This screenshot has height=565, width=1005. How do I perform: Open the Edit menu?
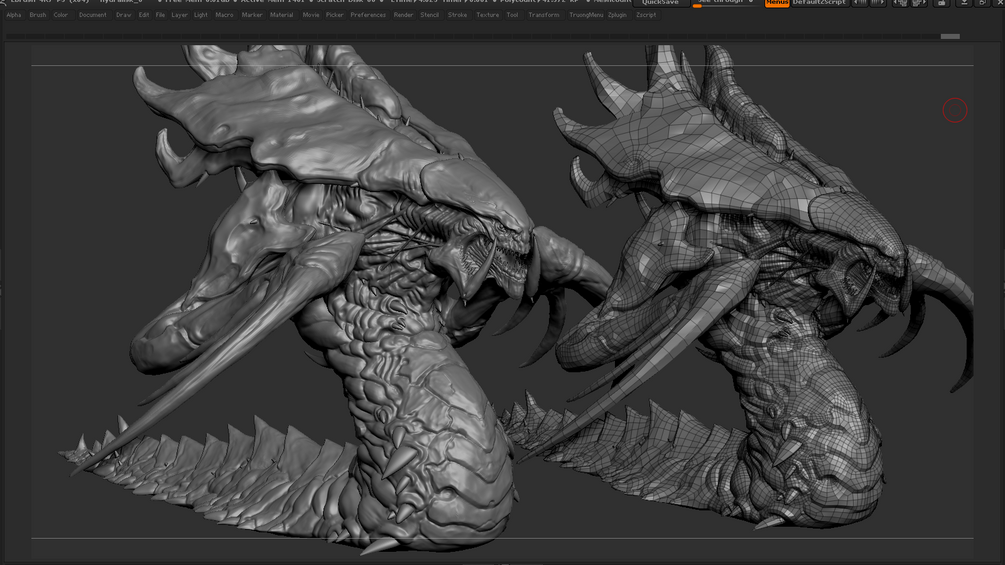pos(144,15)
